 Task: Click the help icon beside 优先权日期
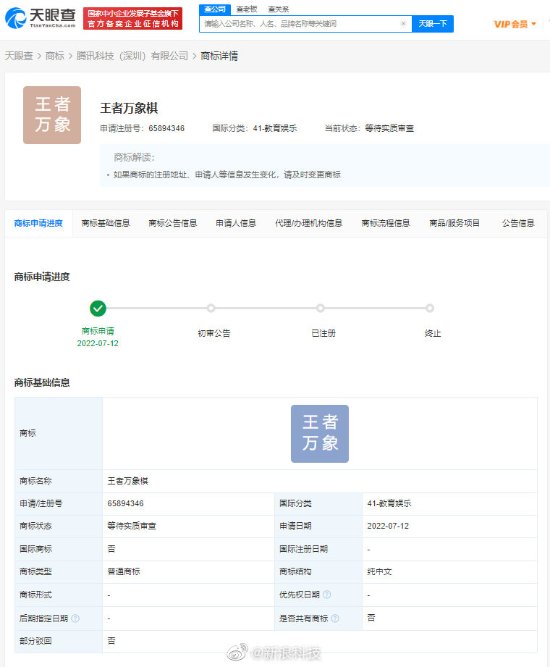coord(327,595)
